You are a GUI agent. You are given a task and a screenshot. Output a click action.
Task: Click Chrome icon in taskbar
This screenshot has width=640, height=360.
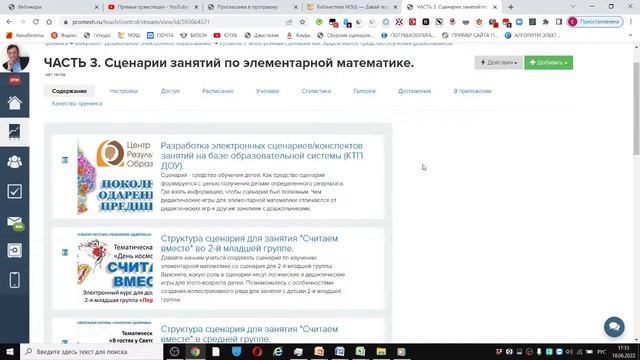pyautogui.click(x=195, y=351)
